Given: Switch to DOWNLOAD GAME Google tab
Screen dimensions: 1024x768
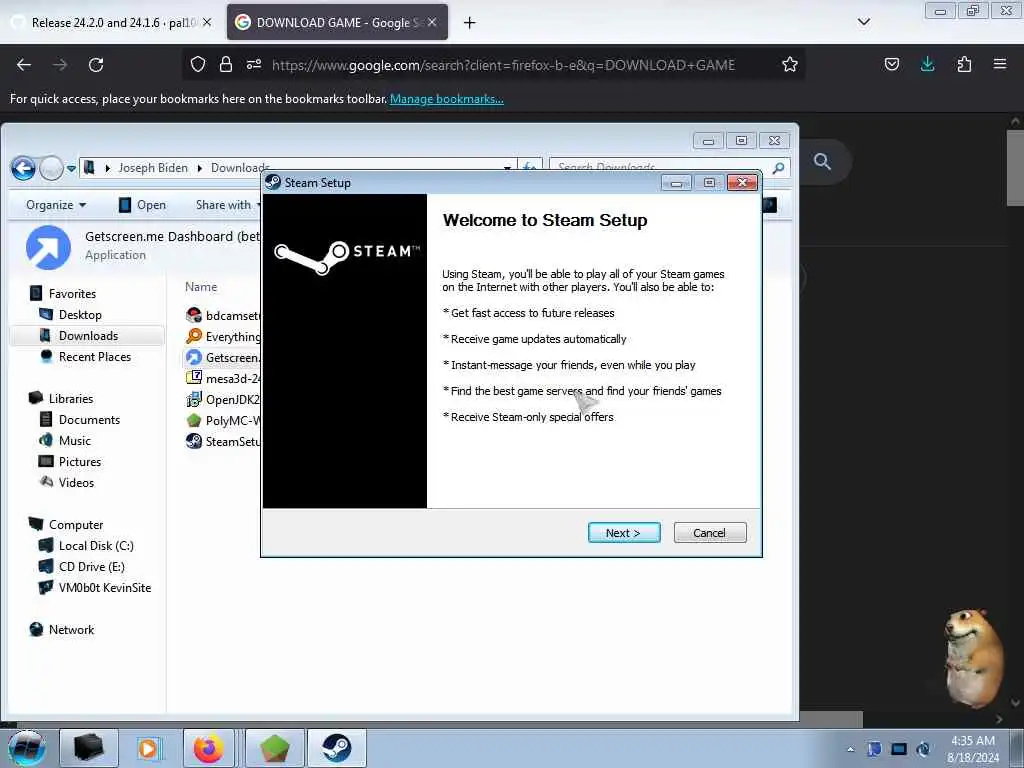Looking at the screenshot, I should (x=337, y=23).
